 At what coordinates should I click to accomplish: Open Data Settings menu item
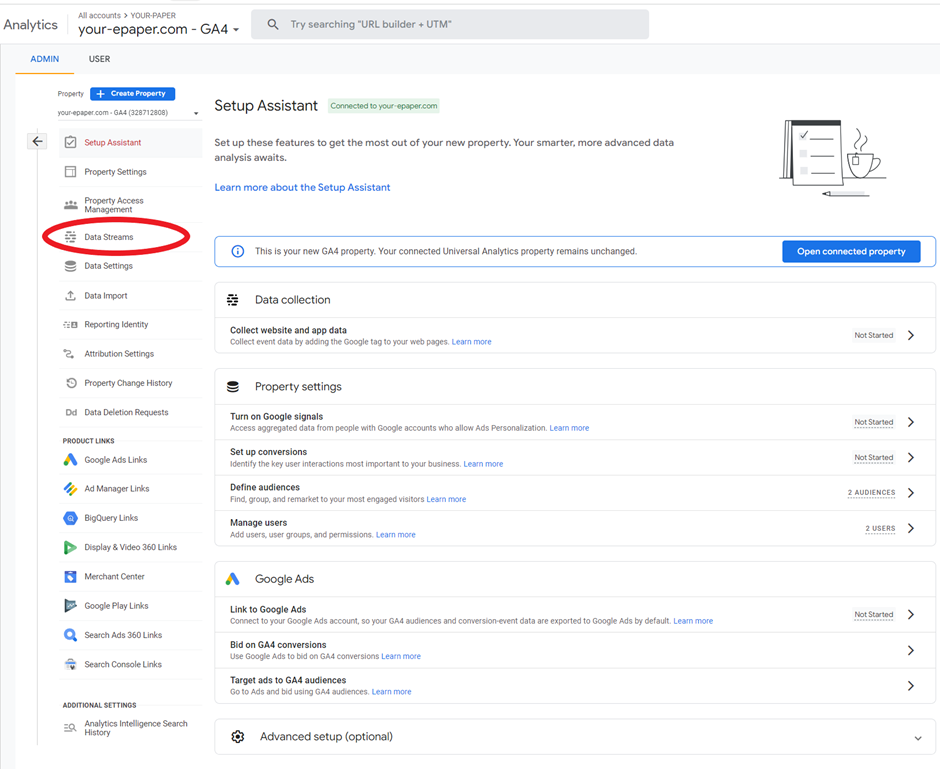click(x=131, y=266)
